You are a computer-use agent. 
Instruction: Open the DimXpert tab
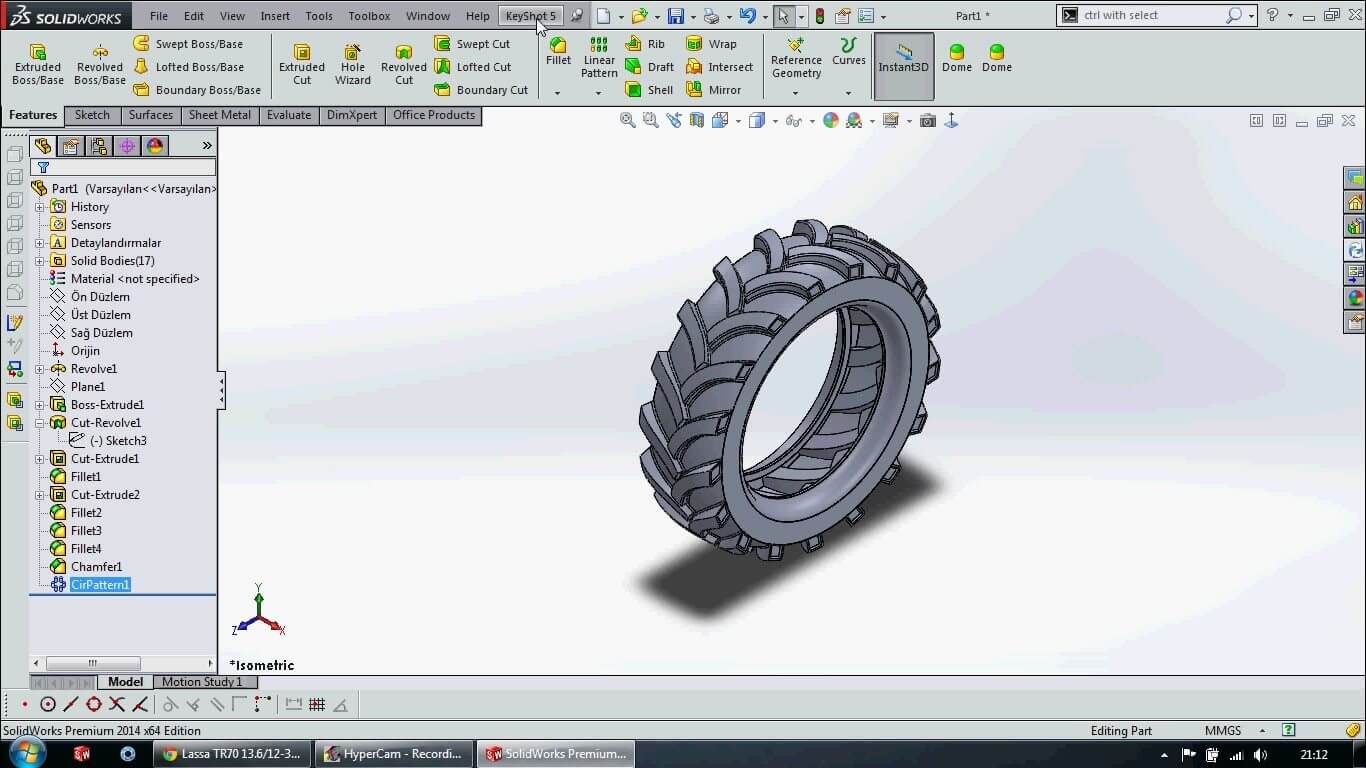[352, 115]
